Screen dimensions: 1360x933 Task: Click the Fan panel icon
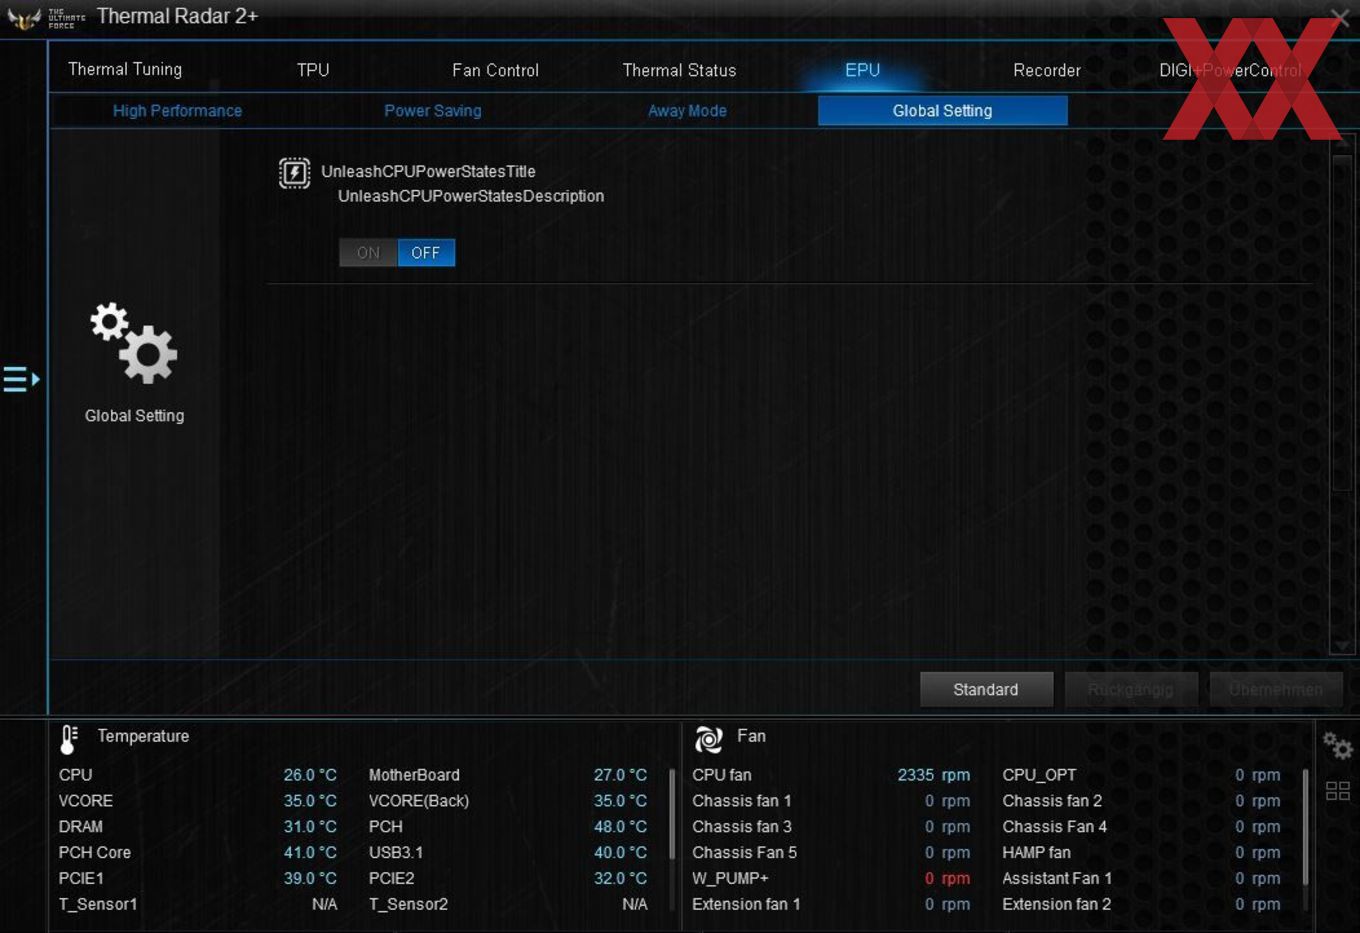pyautogui.click(x=709, y=739)
